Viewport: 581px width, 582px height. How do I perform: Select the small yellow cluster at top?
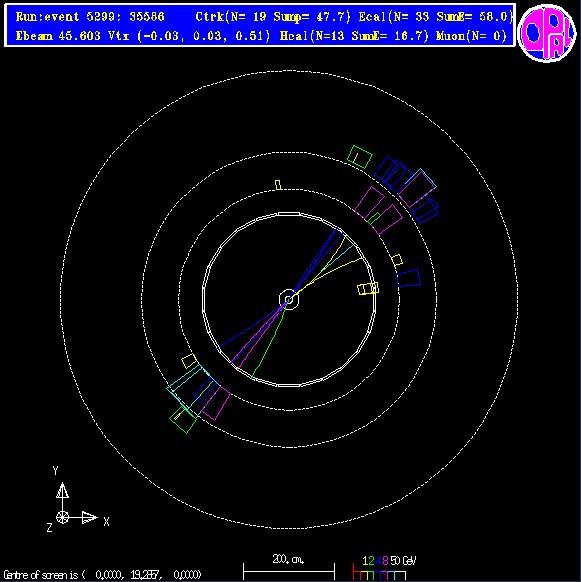coord(278,185)
